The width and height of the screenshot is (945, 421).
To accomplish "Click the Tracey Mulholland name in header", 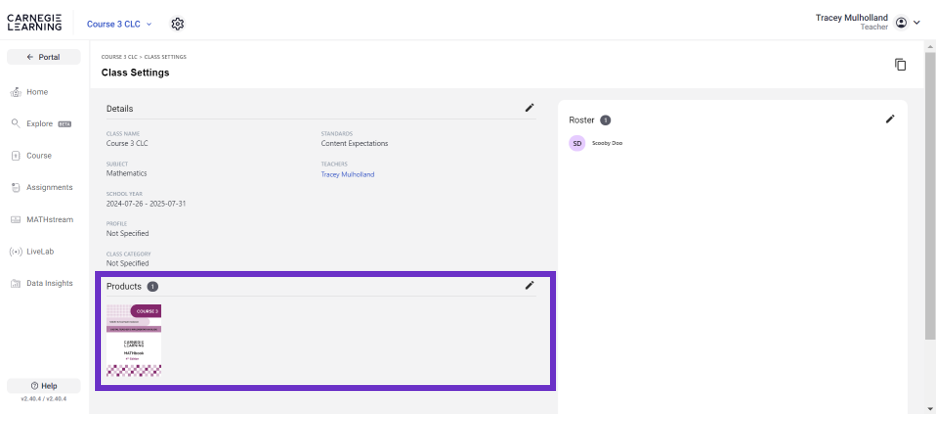I will click(852, 18).
